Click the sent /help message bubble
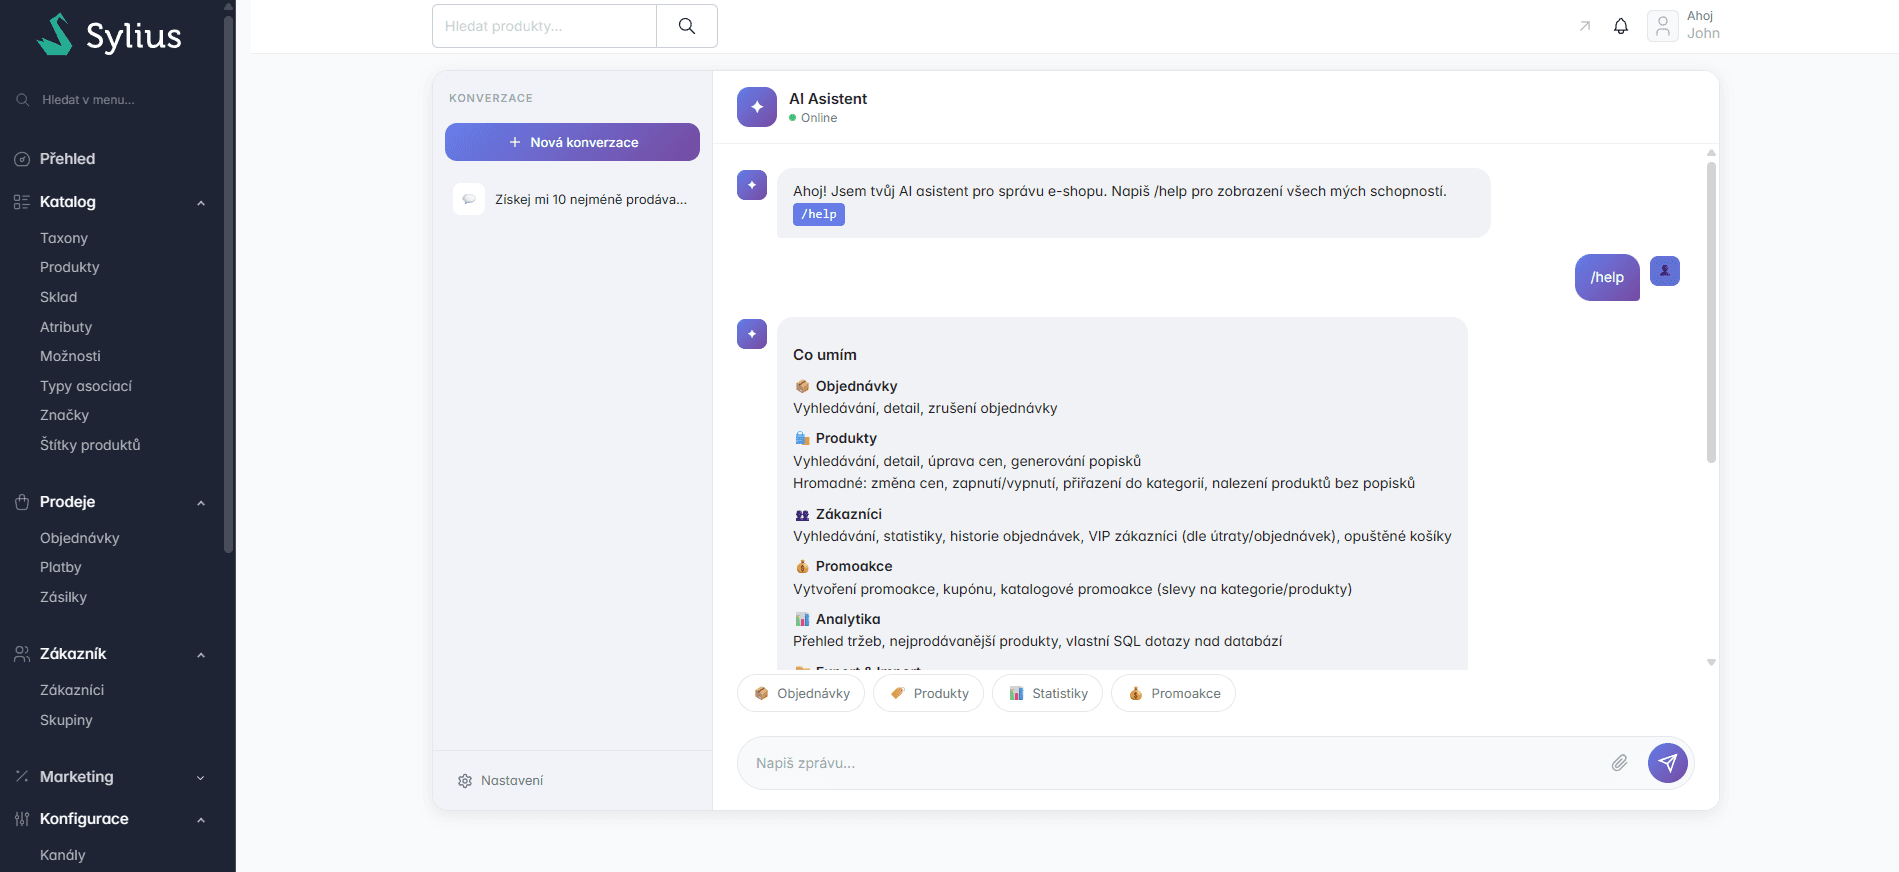 pos(1607,277)
